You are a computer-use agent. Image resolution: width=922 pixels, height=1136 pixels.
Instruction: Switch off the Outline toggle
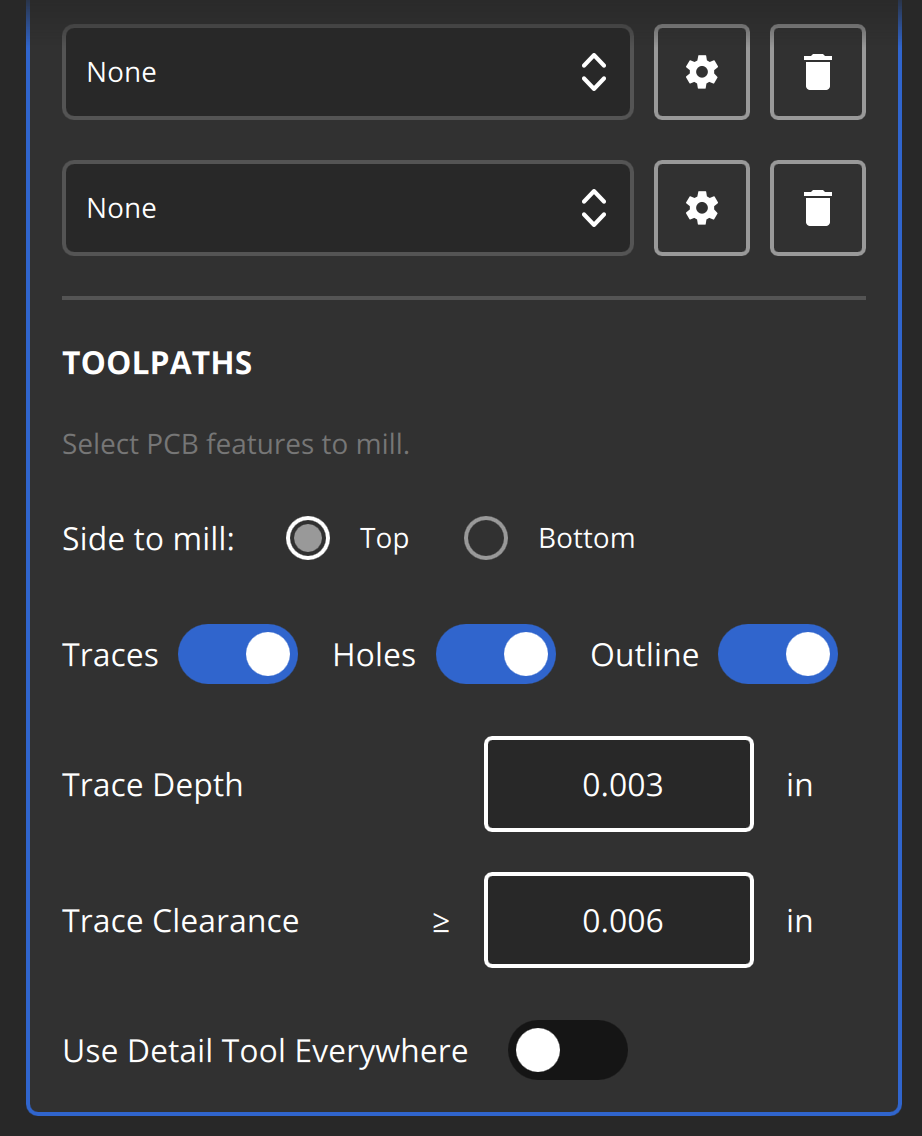(x=778, y=654)
